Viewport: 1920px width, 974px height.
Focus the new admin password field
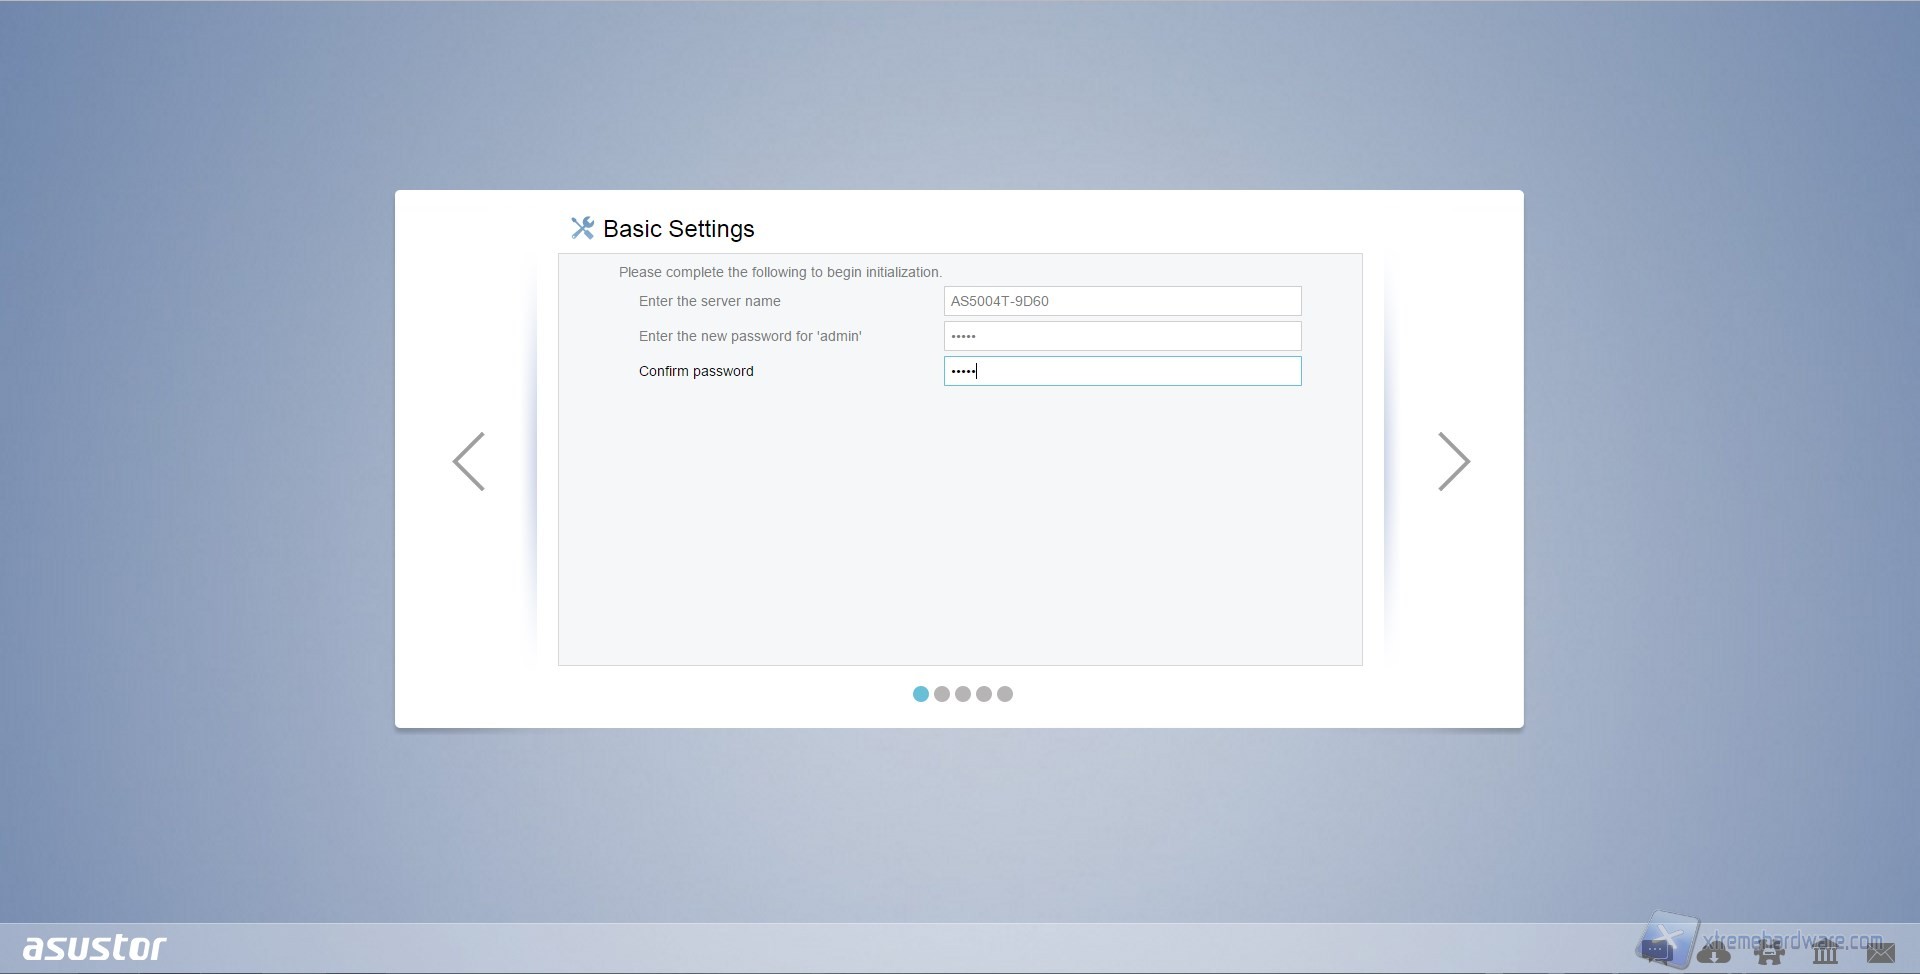(1122, 336)
